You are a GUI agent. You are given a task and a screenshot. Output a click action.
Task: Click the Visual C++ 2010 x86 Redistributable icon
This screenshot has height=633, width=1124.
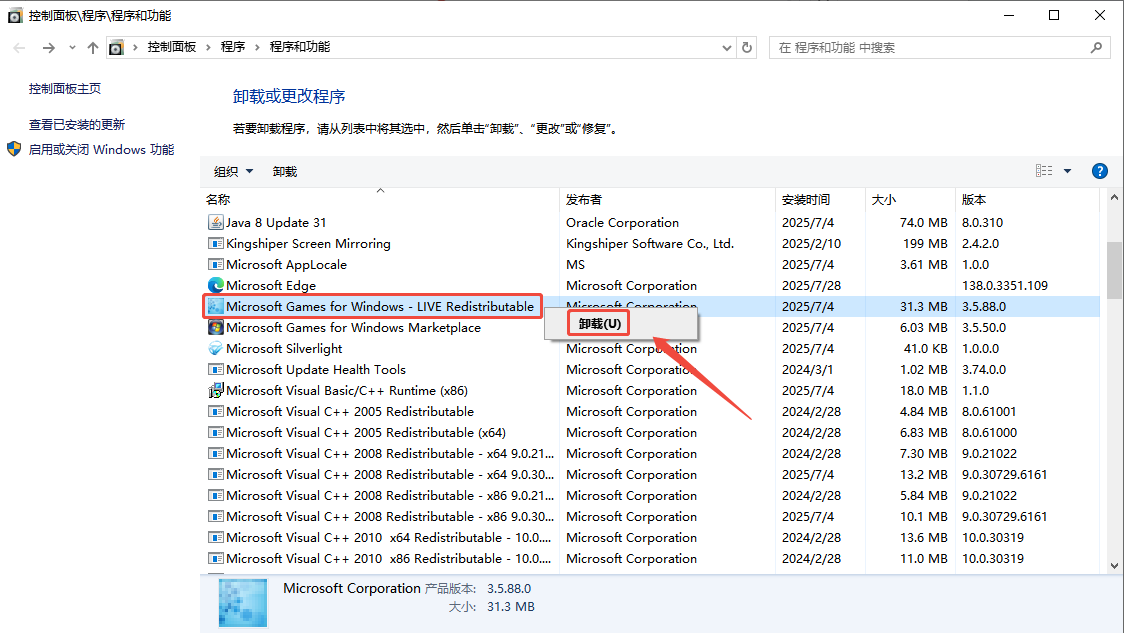coord(215,558)
